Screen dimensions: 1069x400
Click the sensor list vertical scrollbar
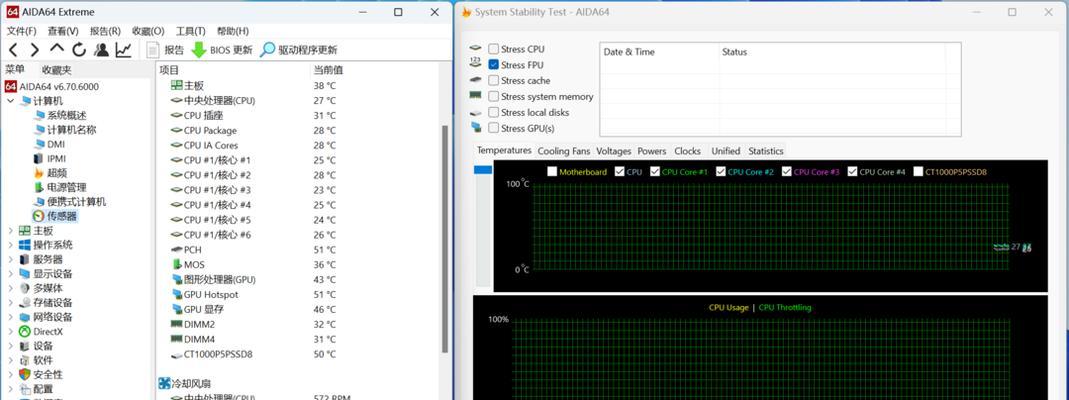446,239
